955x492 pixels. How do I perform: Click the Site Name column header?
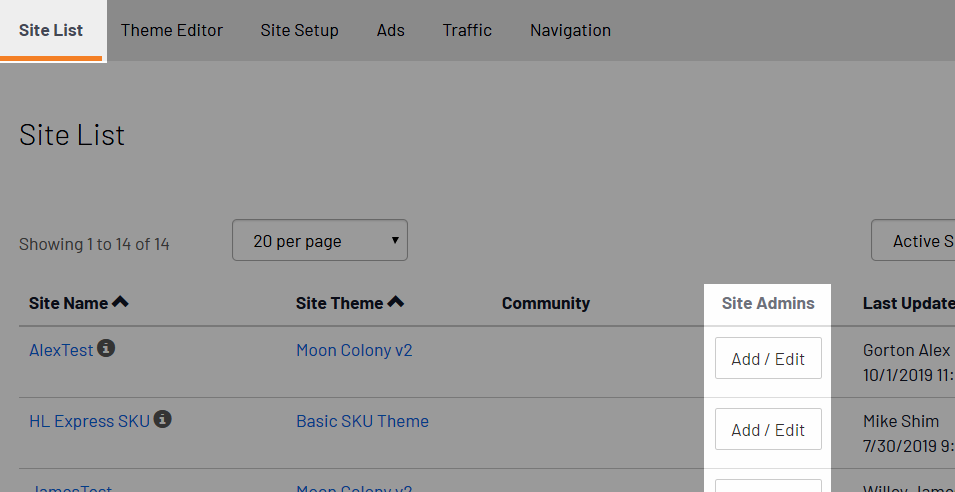[68, 303]
